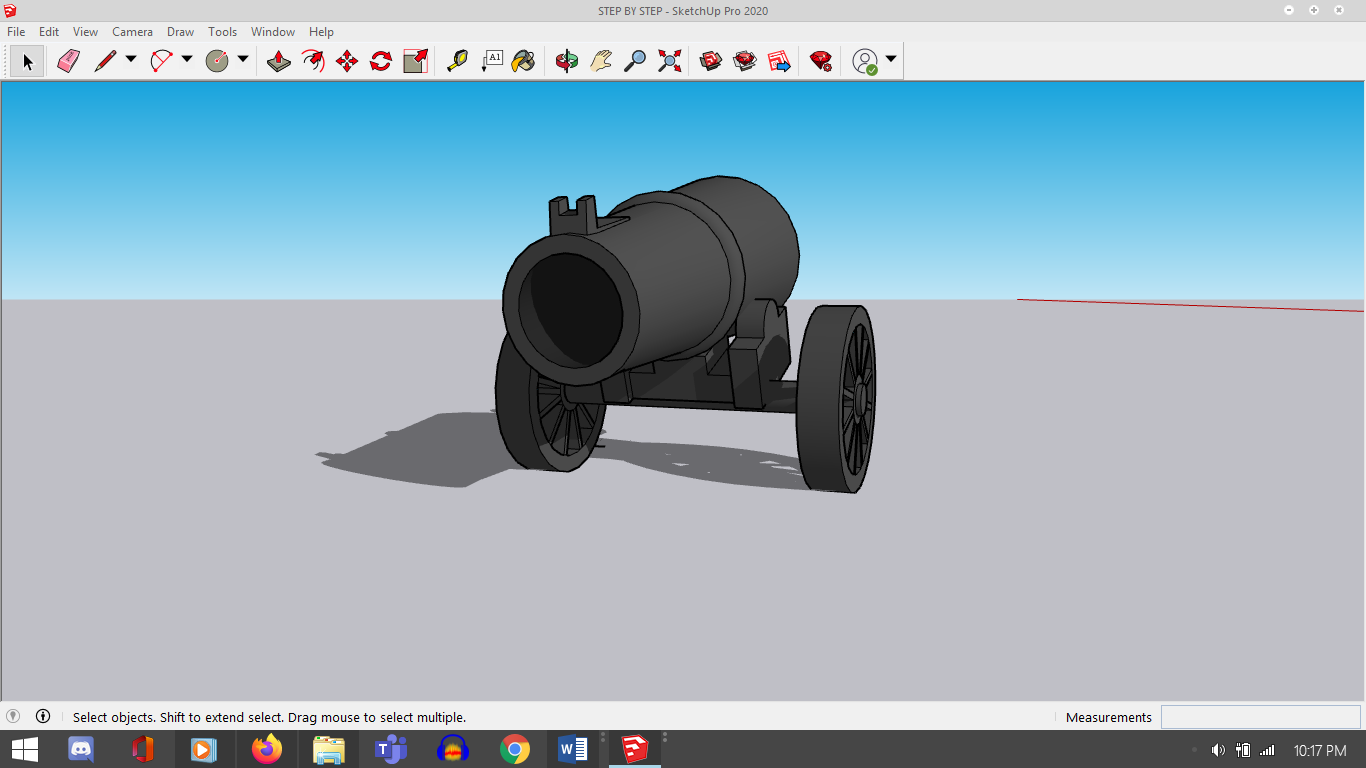Expand the Line tool dropdown arrow
The width and height of the screenshot is (1366, 768).
tap(131, 60)
